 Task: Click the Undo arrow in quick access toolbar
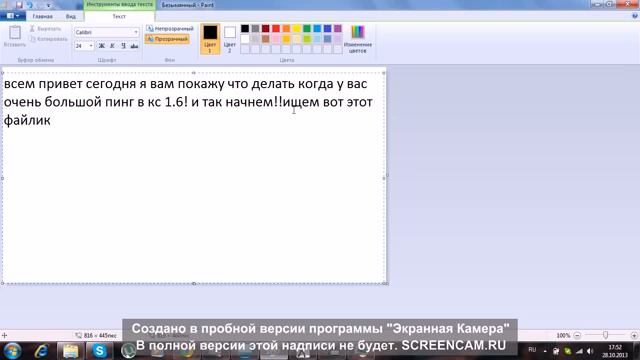click(x=29, y=5)
